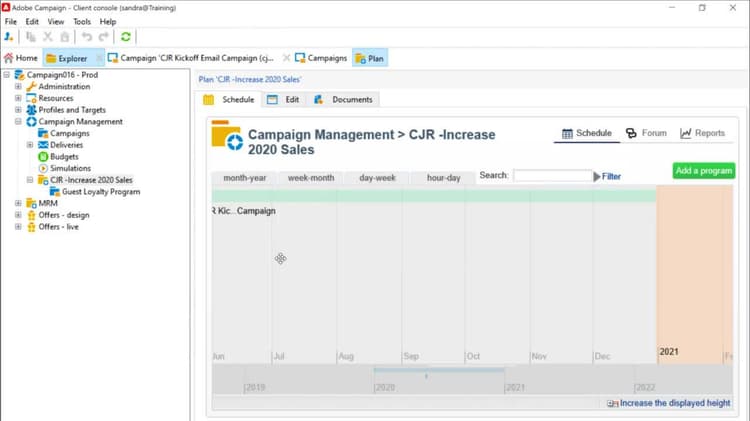Click the timeline overview range bar
The height and width of the screenshot is (421, 750).
click(439, 370)
